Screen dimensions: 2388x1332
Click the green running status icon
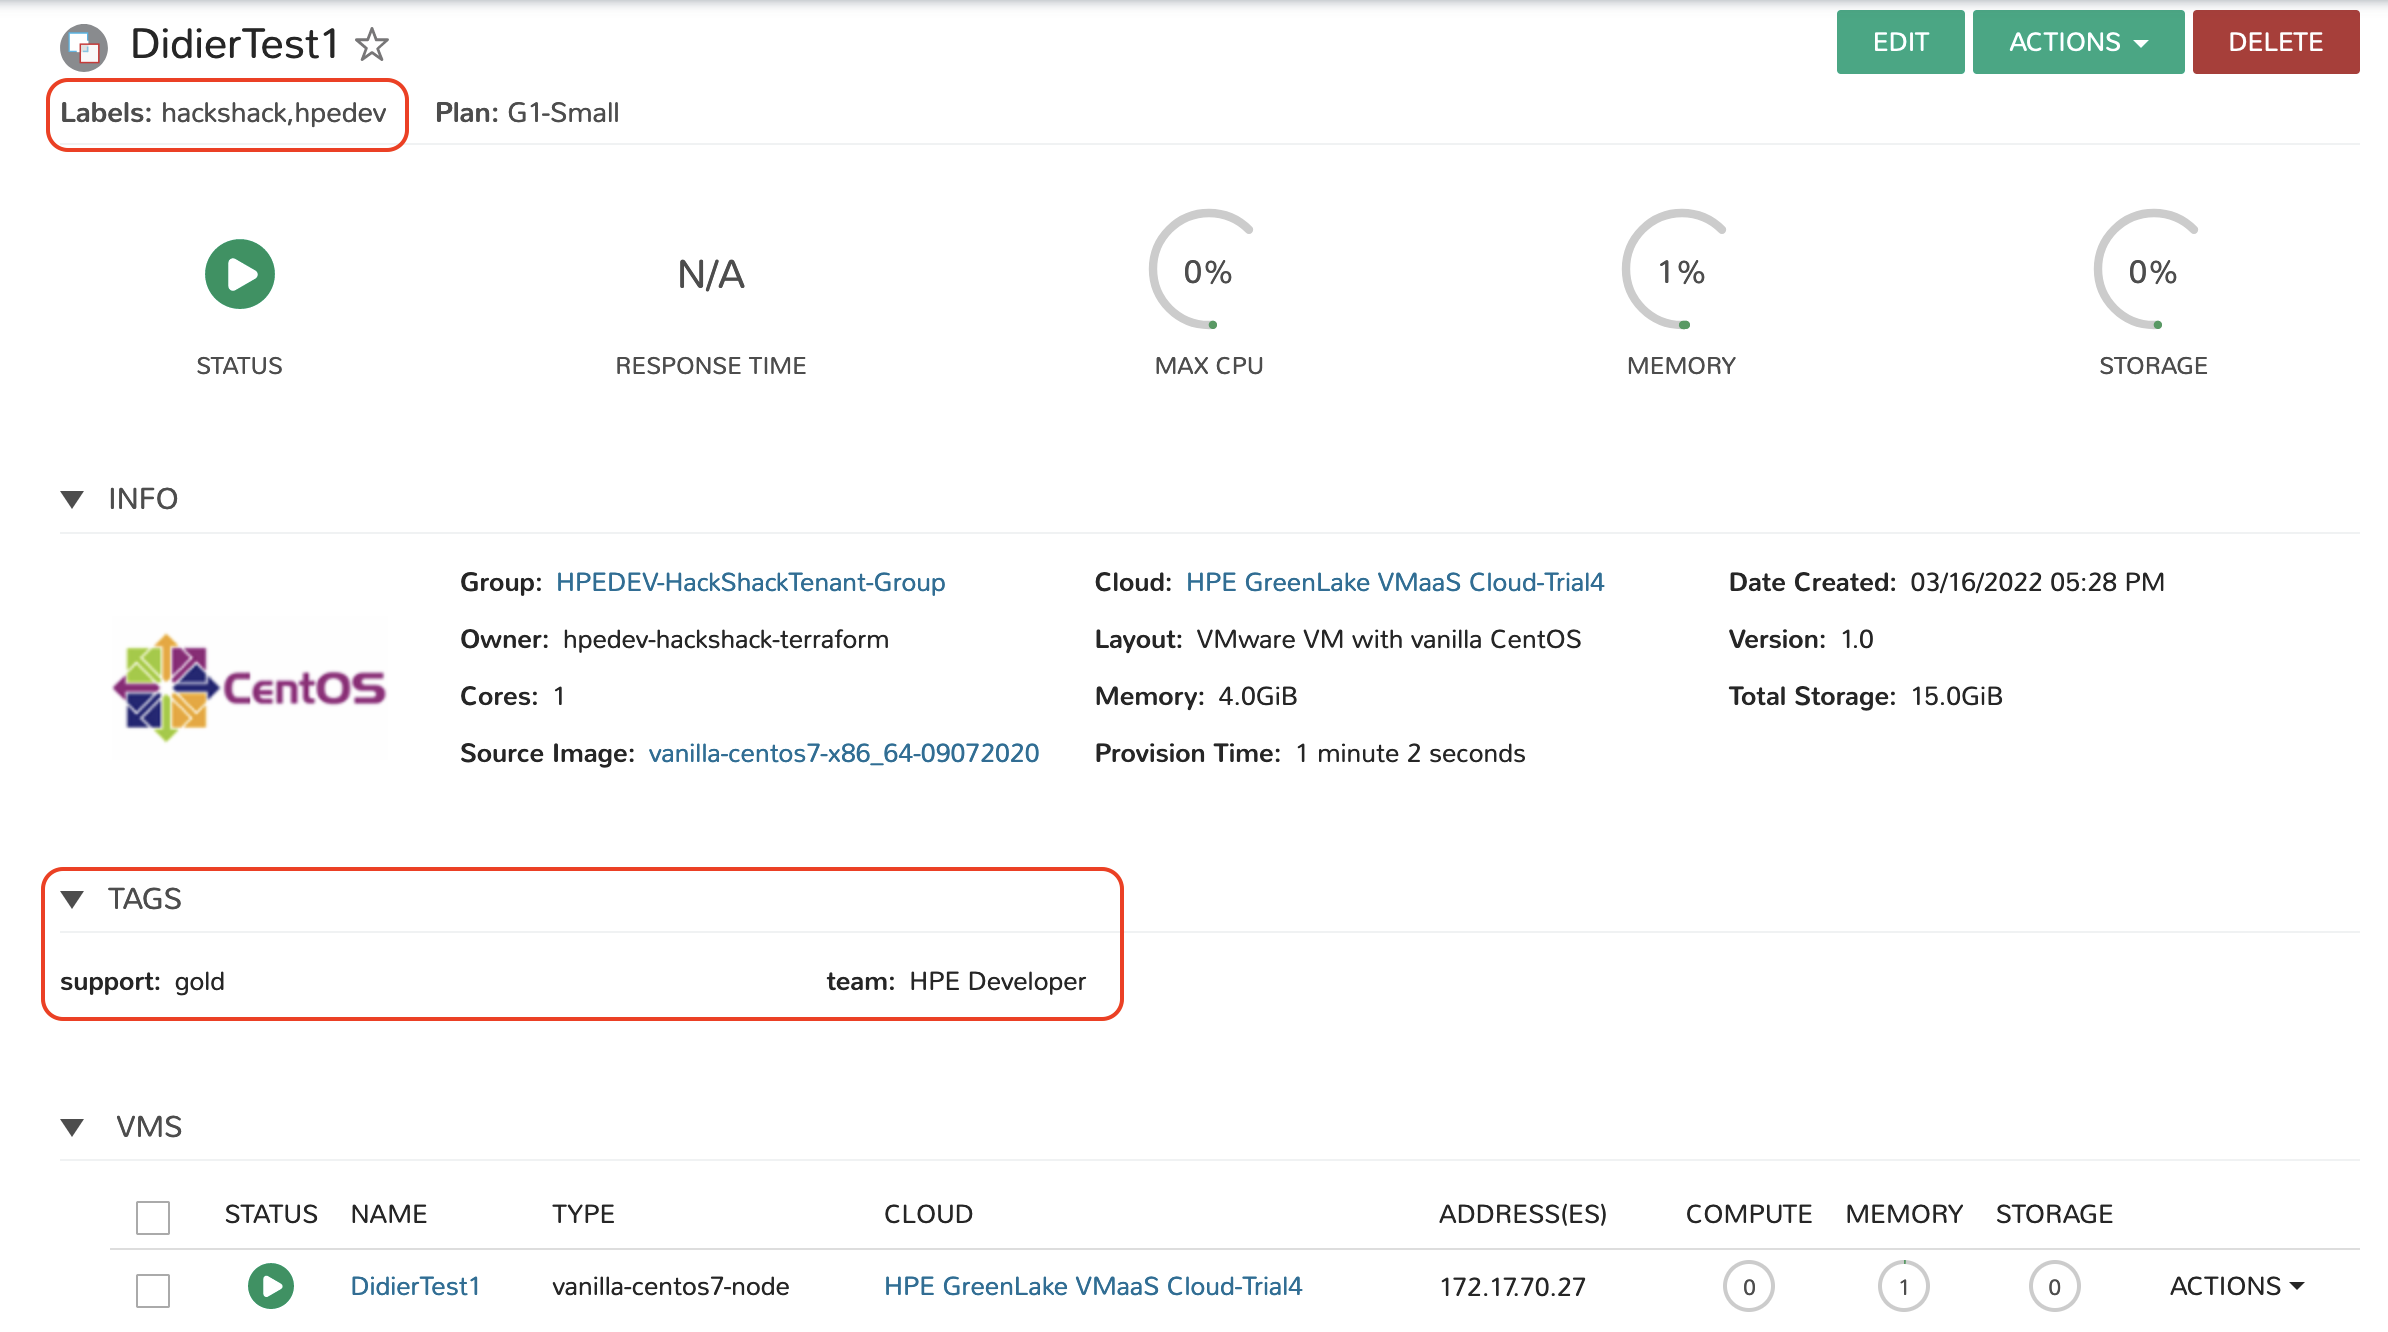click(240, 274)
